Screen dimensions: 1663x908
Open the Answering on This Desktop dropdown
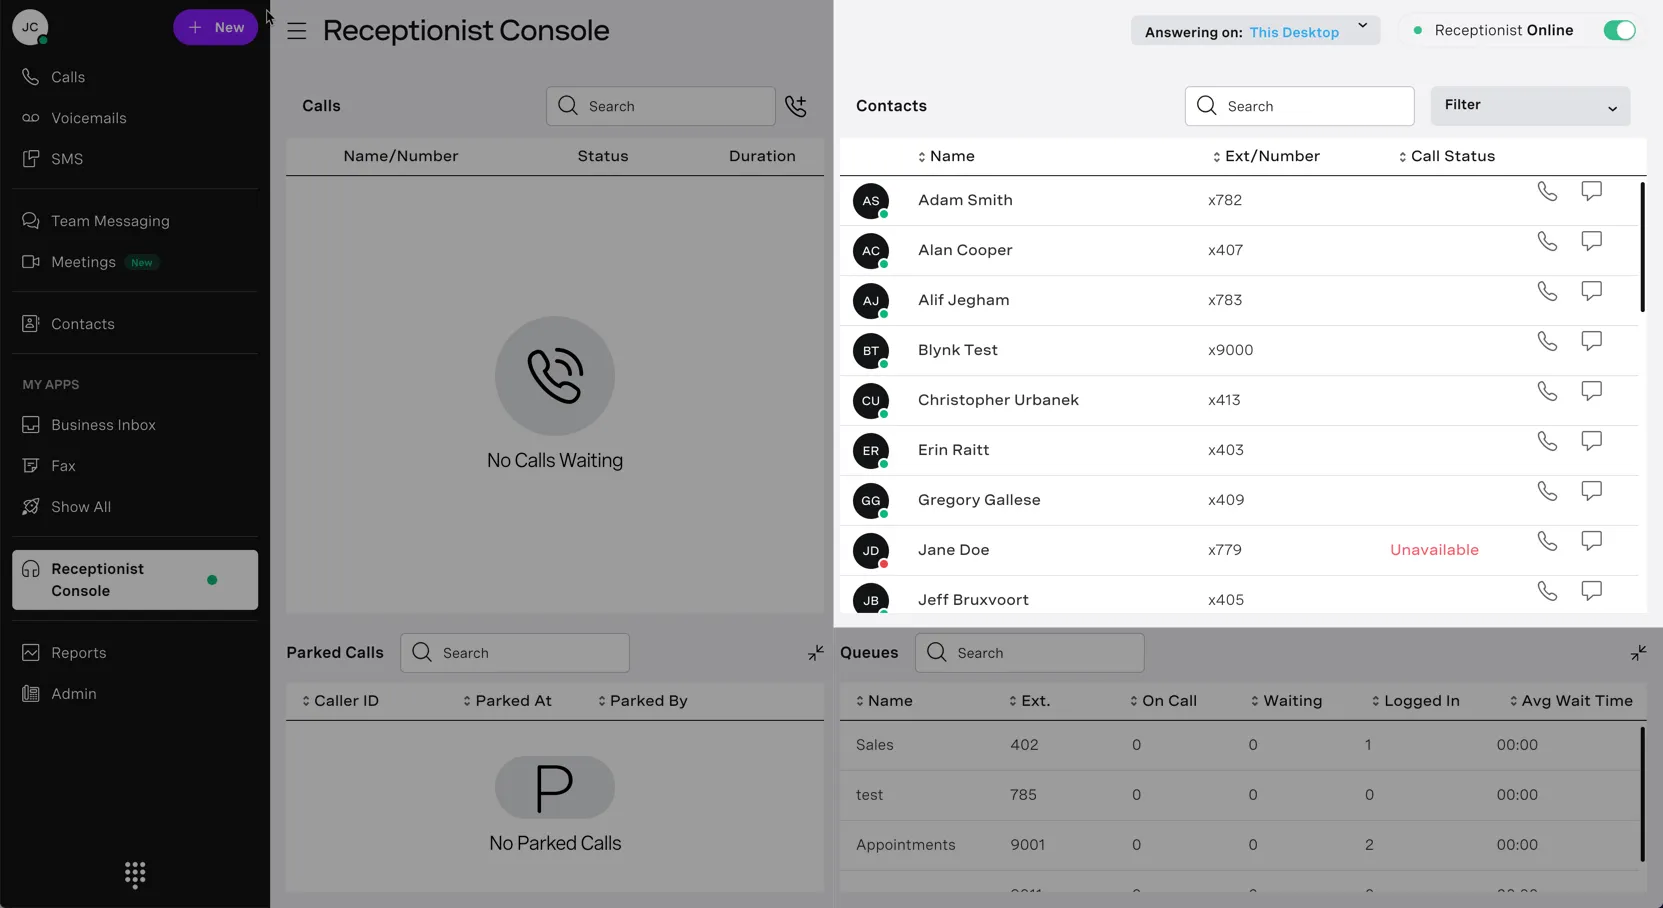click(1255, 31)
